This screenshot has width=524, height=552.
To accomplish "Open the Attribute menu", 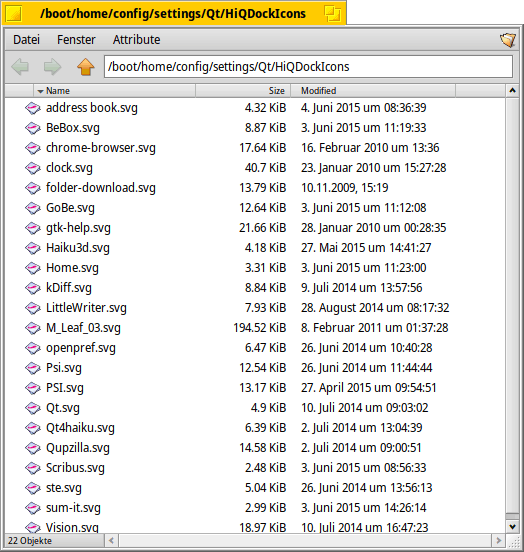I will pos(136,40).
